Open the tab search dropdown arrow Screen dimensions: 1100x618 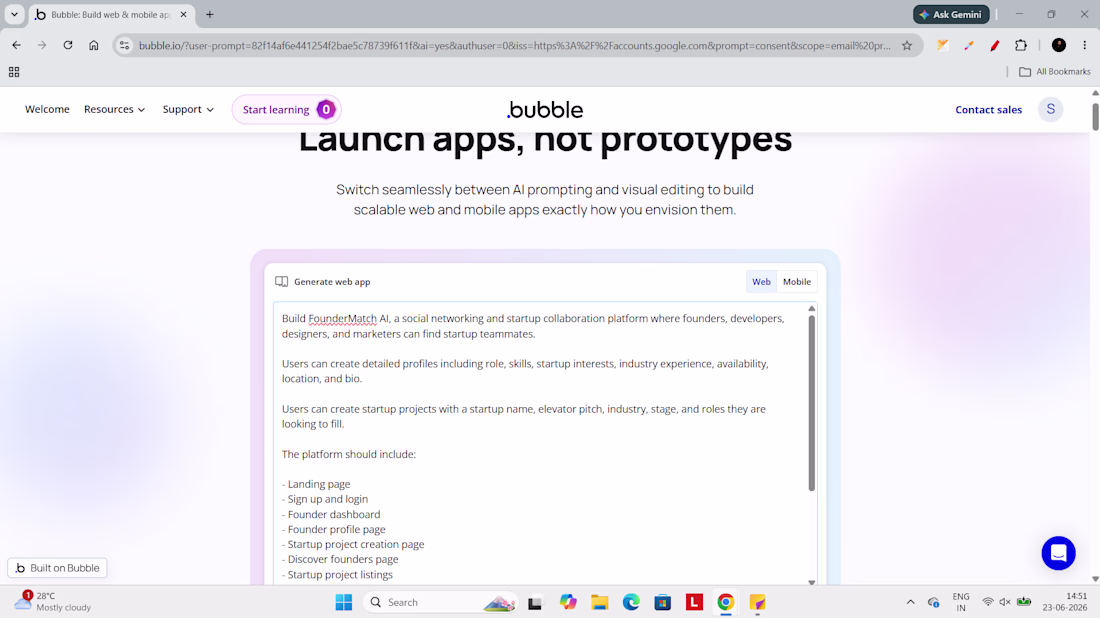click(x=14, y=14)
